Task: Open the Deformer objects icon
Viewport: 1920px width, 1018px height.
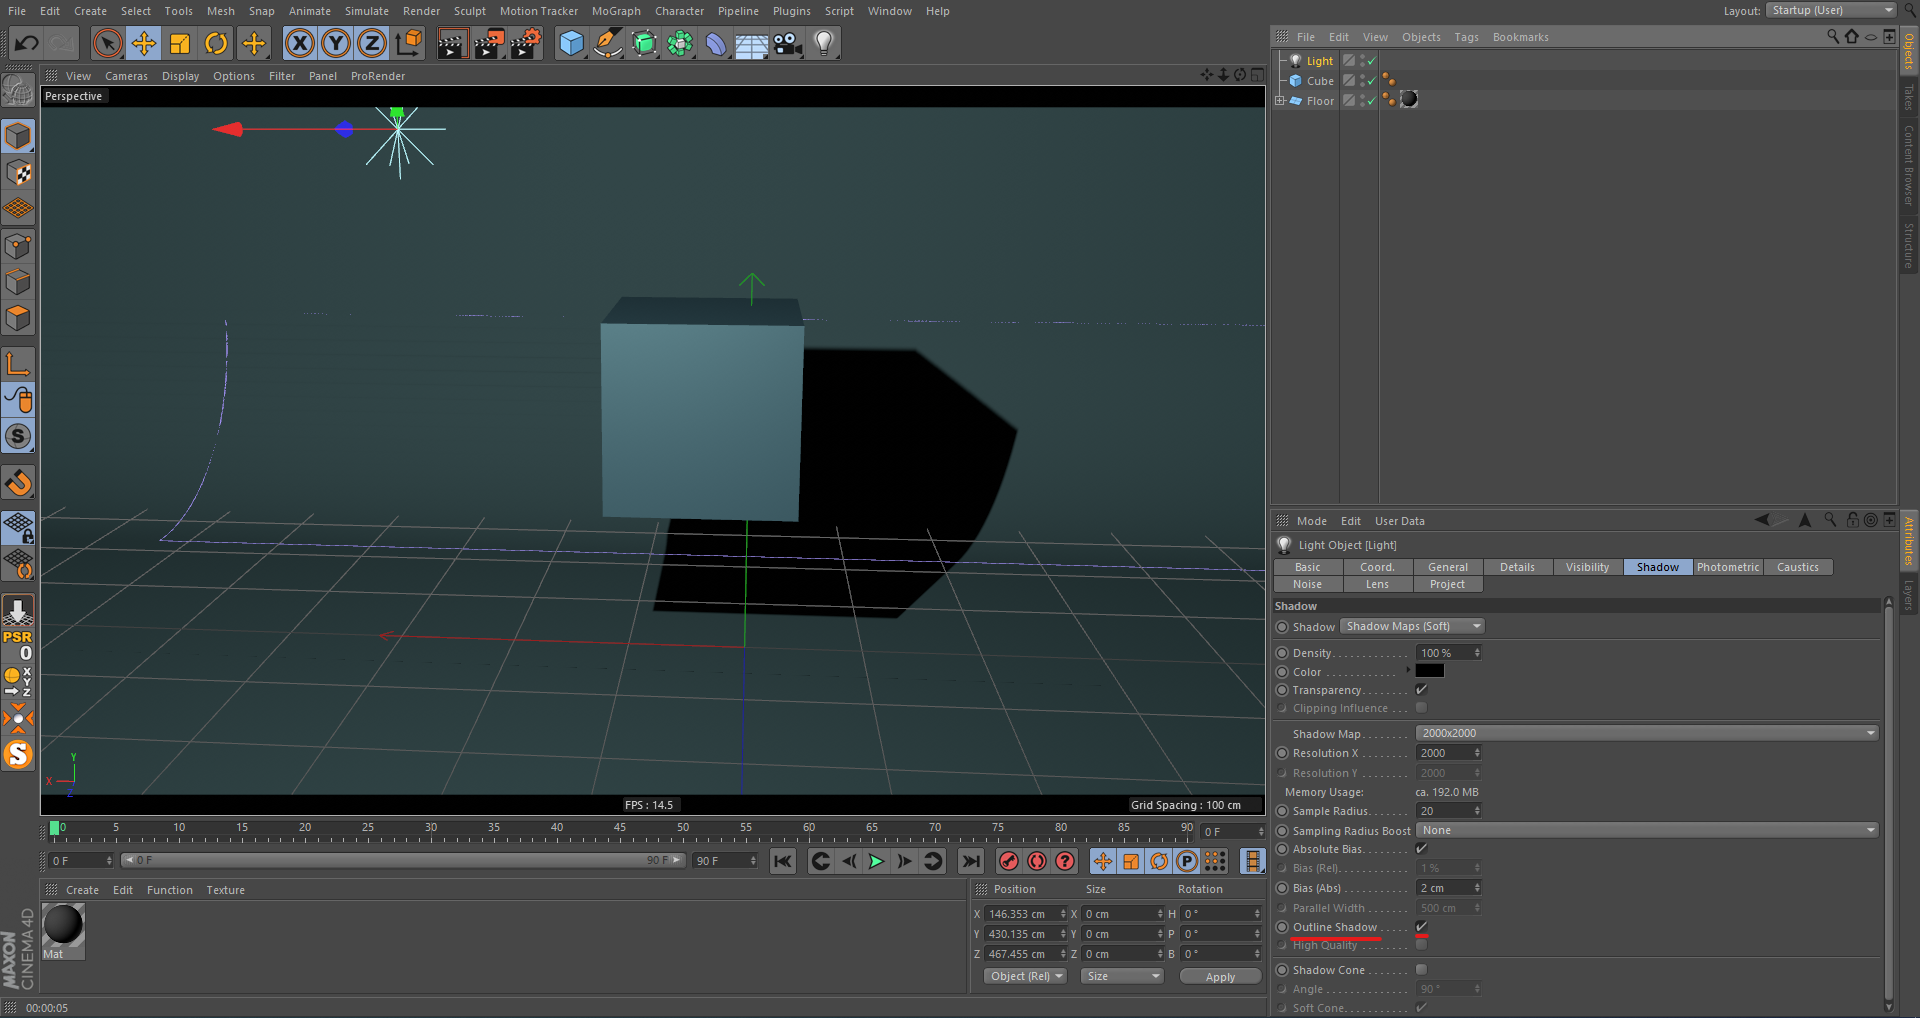Action: coord(716,43)
